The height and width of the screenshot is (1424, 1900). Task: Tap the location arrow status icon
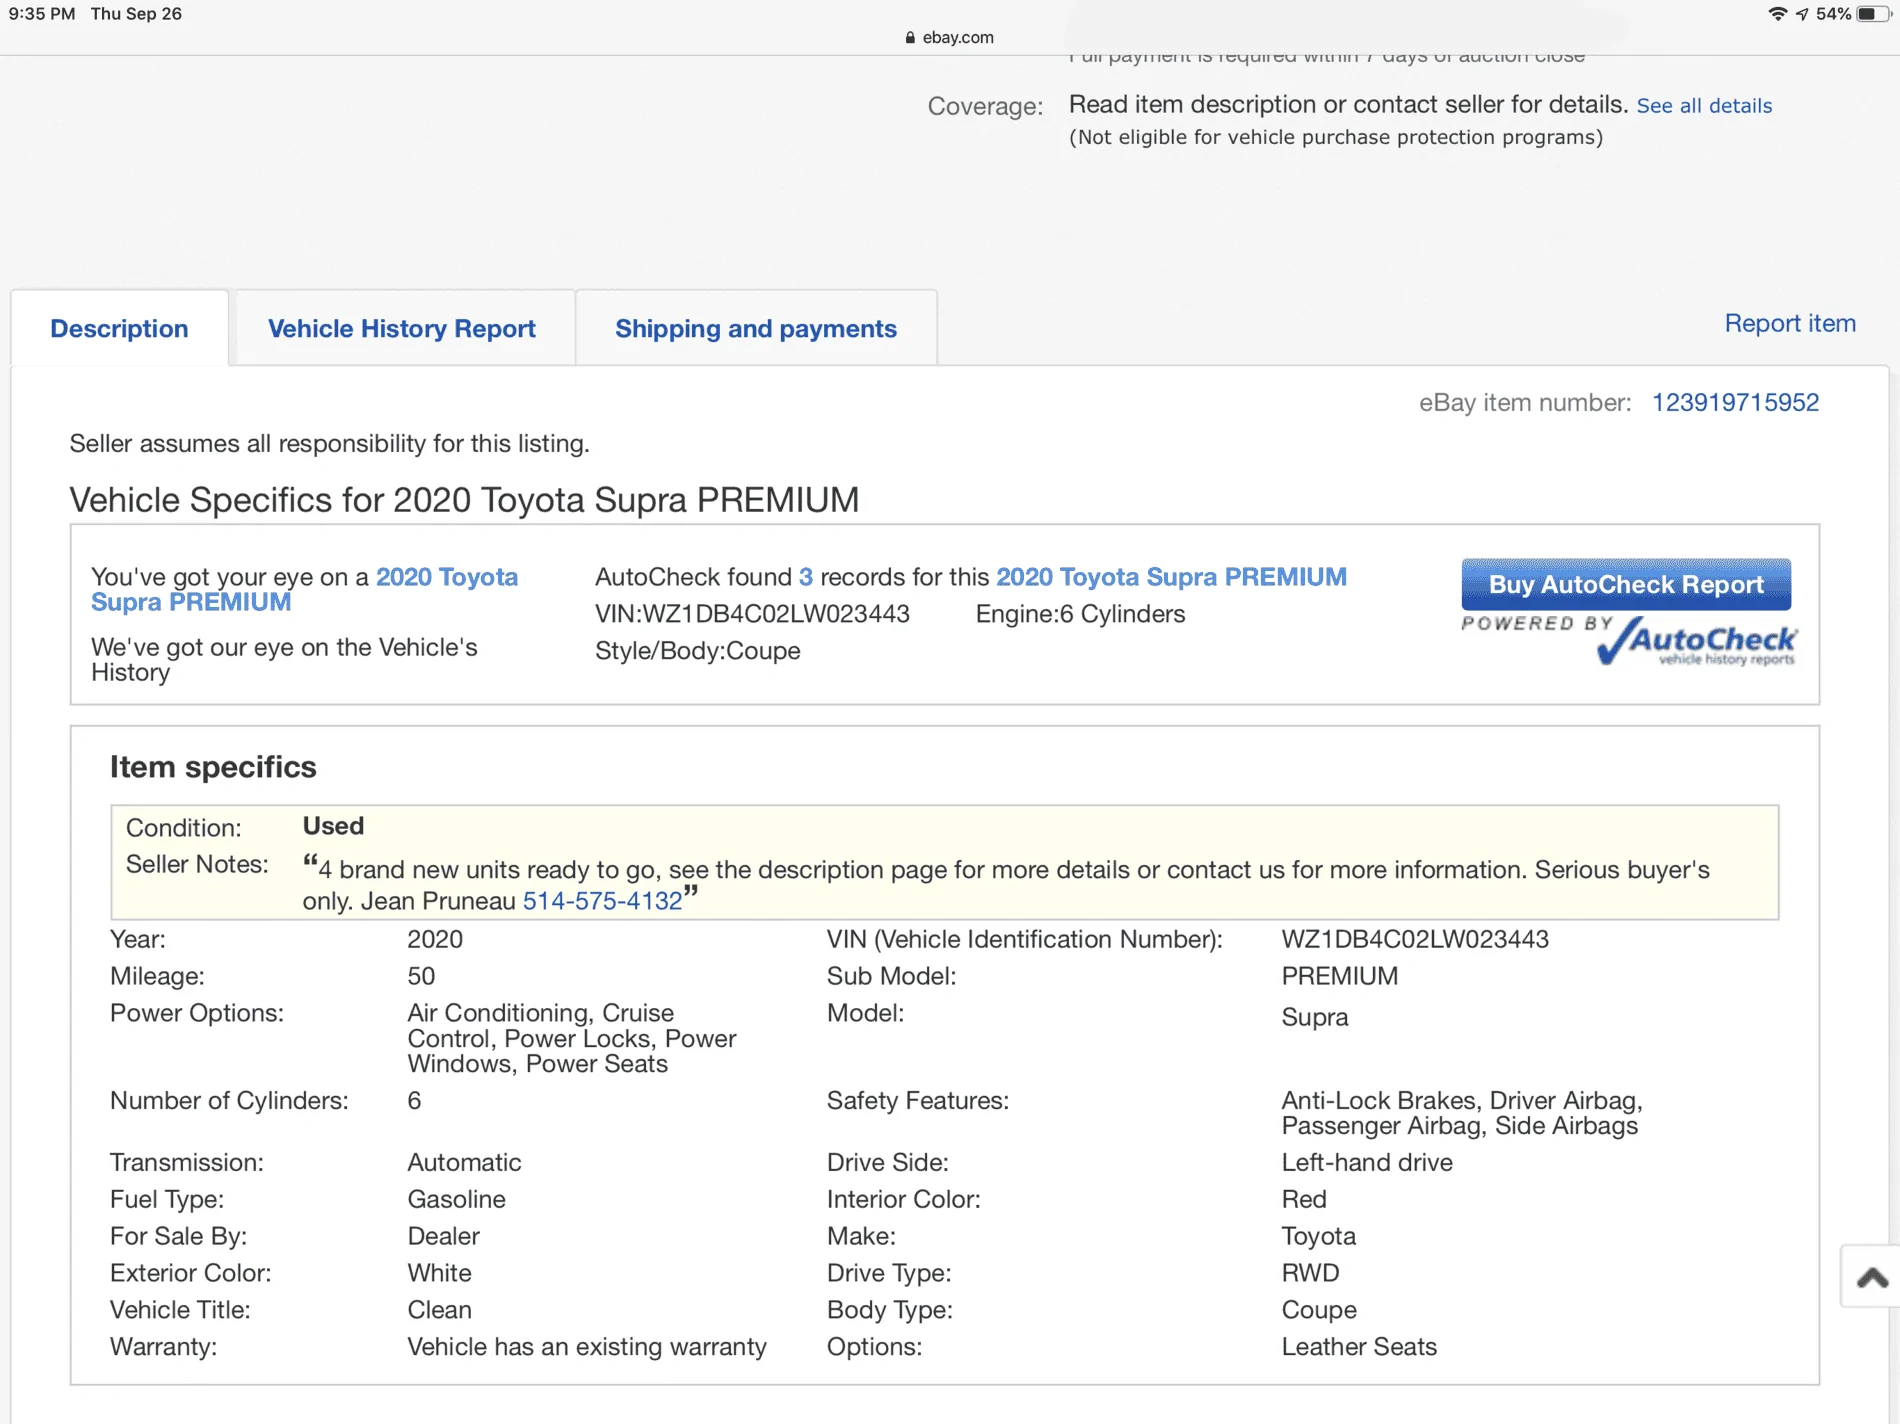(1802, 14)
